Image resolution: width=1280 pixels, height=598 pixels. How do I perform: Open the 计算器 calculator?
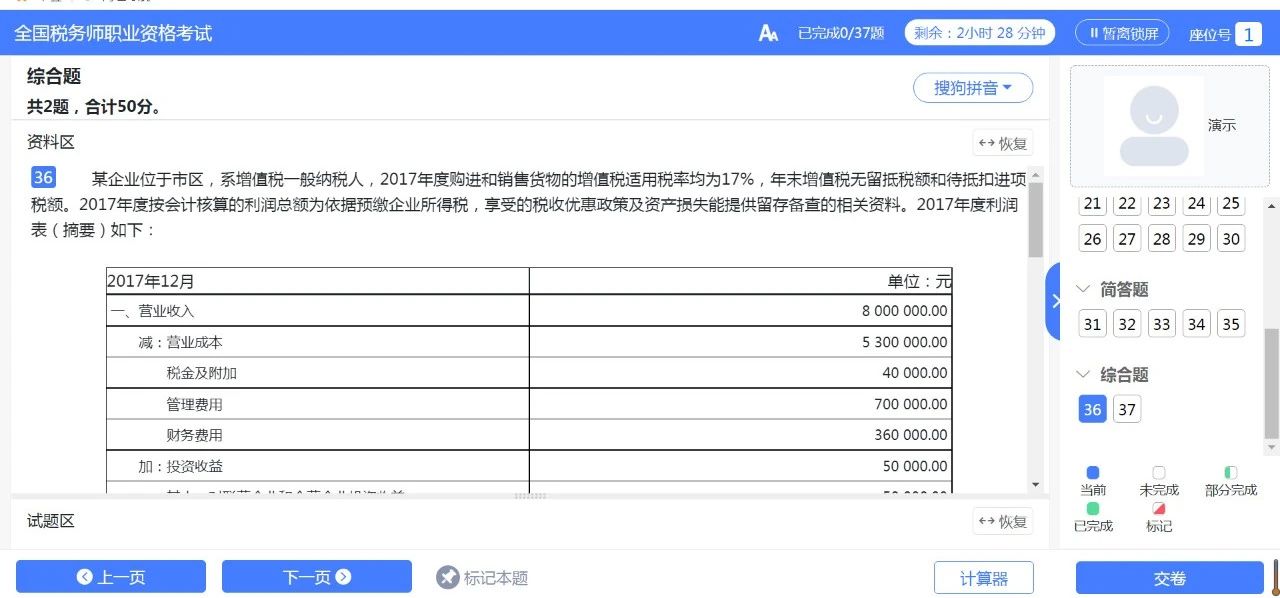pyautogui.click(x=984, y=577)
